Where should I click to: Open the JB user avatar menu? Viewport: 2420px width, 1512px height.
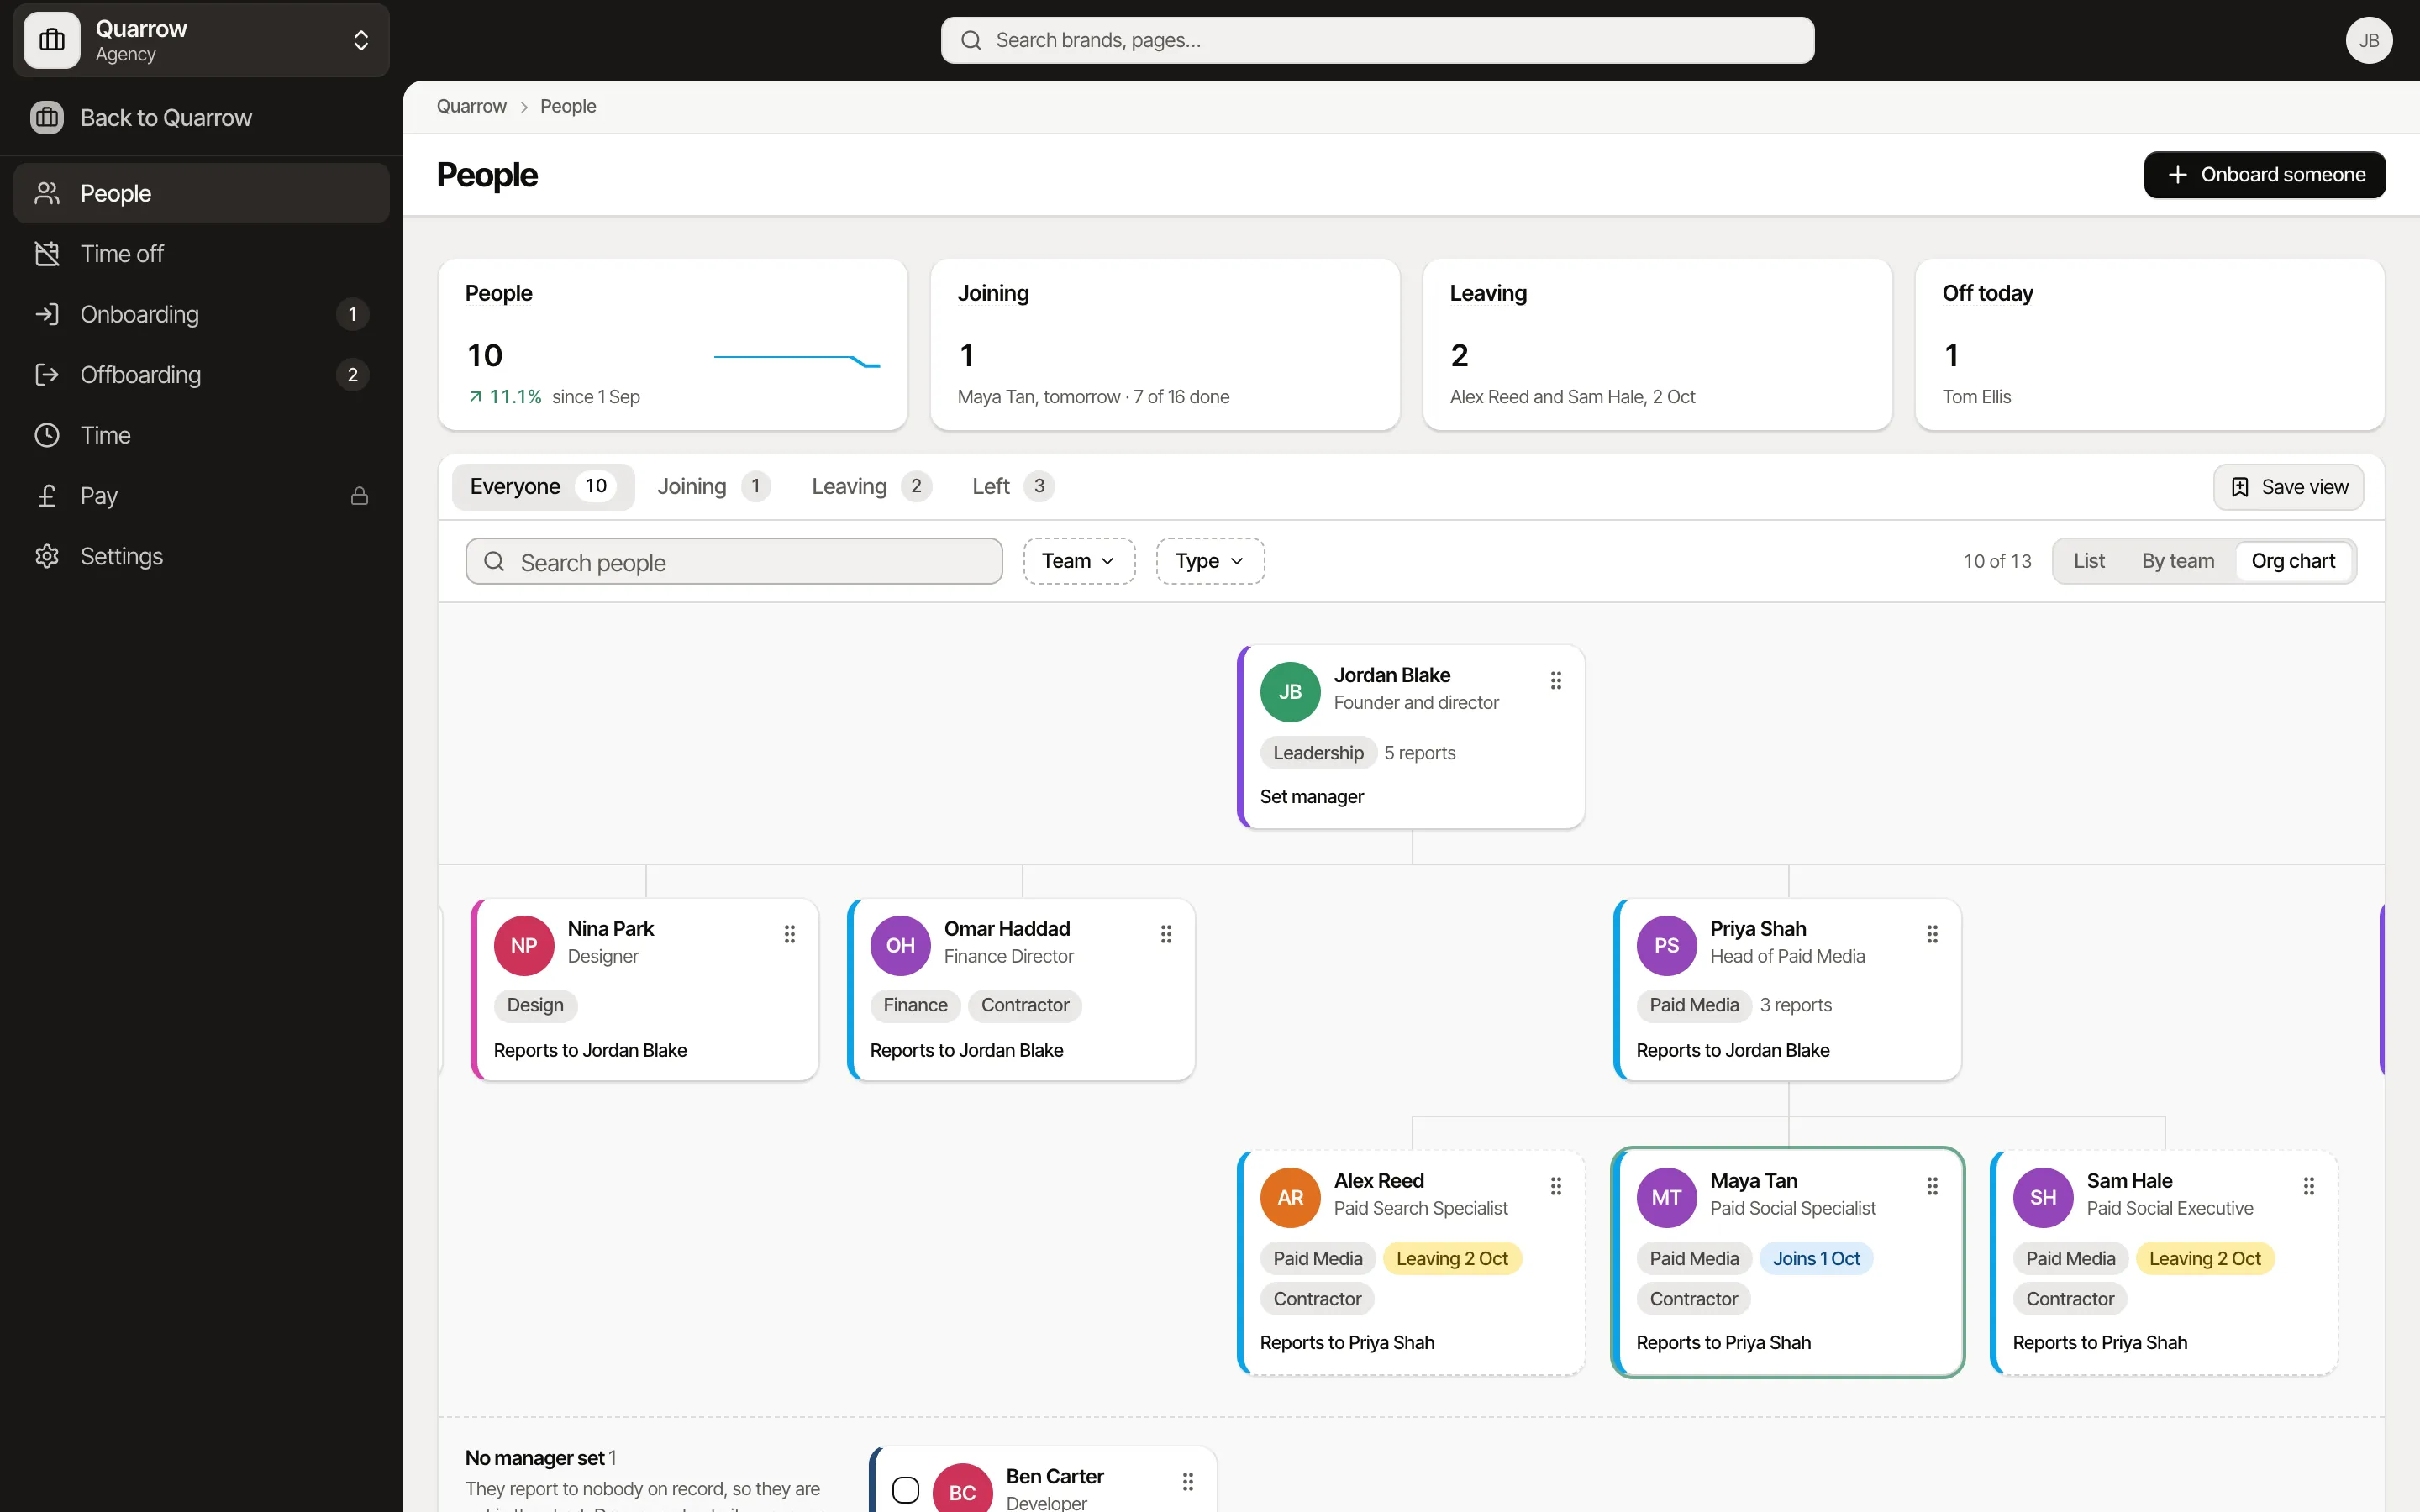[x=2368, y=40]
